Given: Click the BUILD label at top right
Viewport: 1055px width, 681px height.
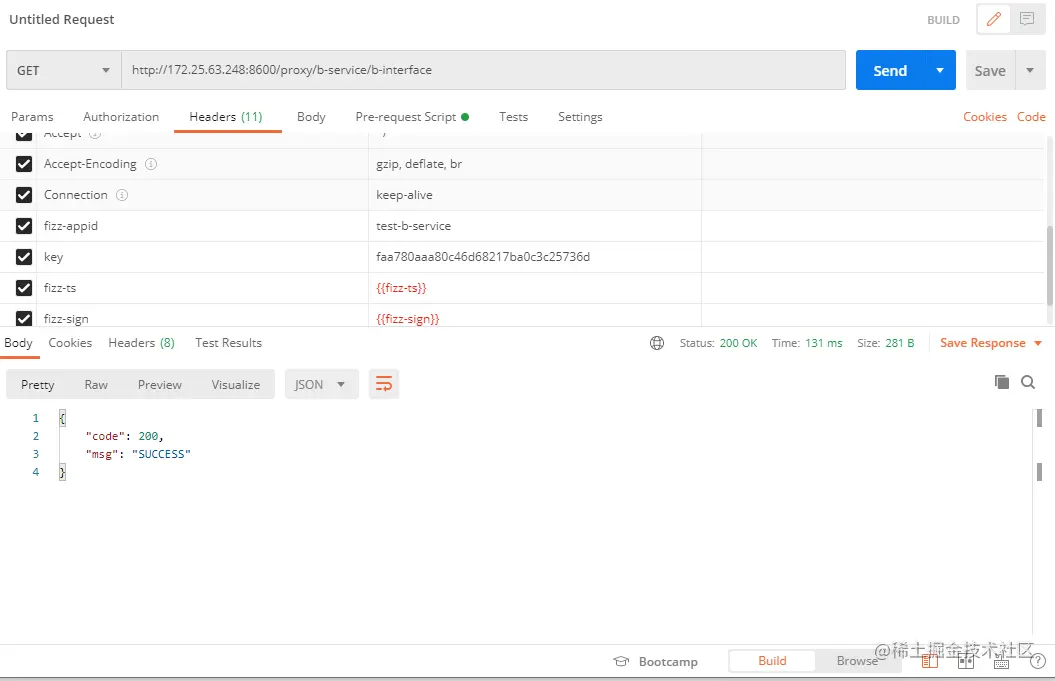Looking at the screenshot, I should [x=943, y=20].
